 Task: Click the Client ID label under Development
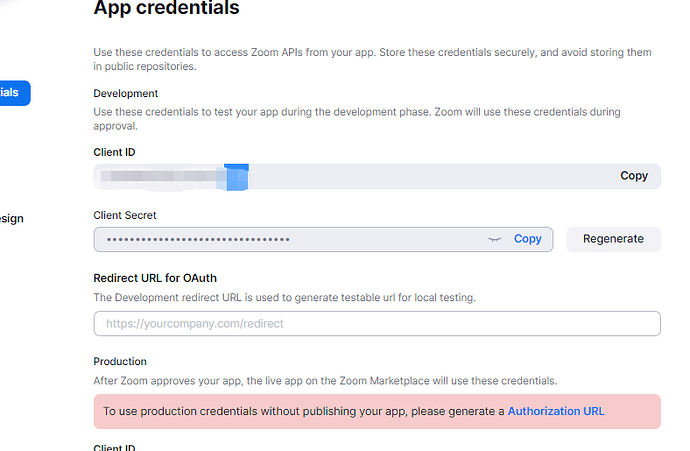tap(114, 152)
